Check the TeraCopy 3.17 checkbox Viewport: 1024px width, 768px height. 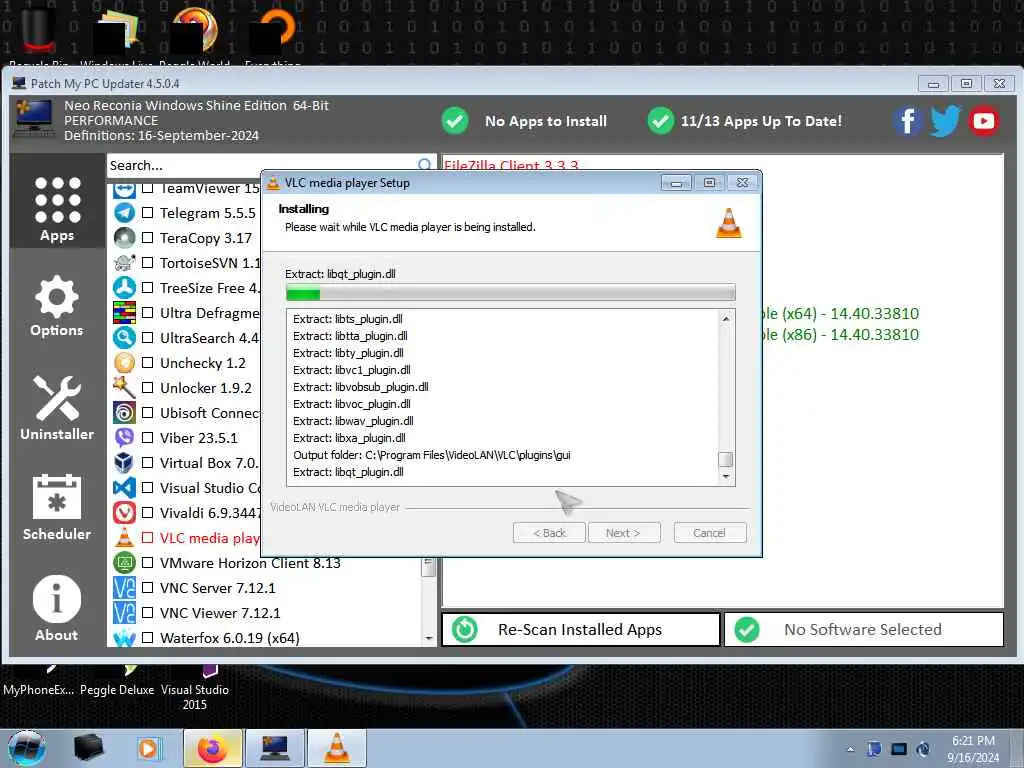148,238
